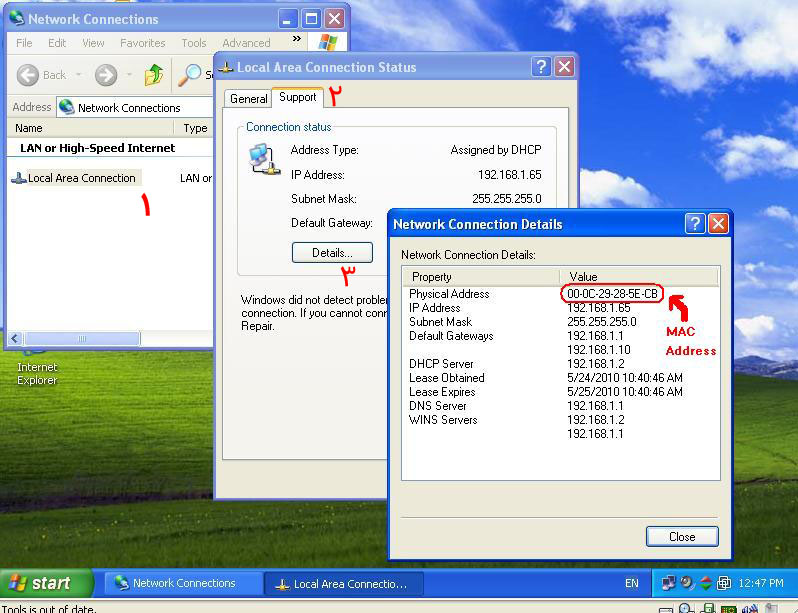Open Forward button history dropdown arrow
The image size is (798, 613).
coord(129,75)
